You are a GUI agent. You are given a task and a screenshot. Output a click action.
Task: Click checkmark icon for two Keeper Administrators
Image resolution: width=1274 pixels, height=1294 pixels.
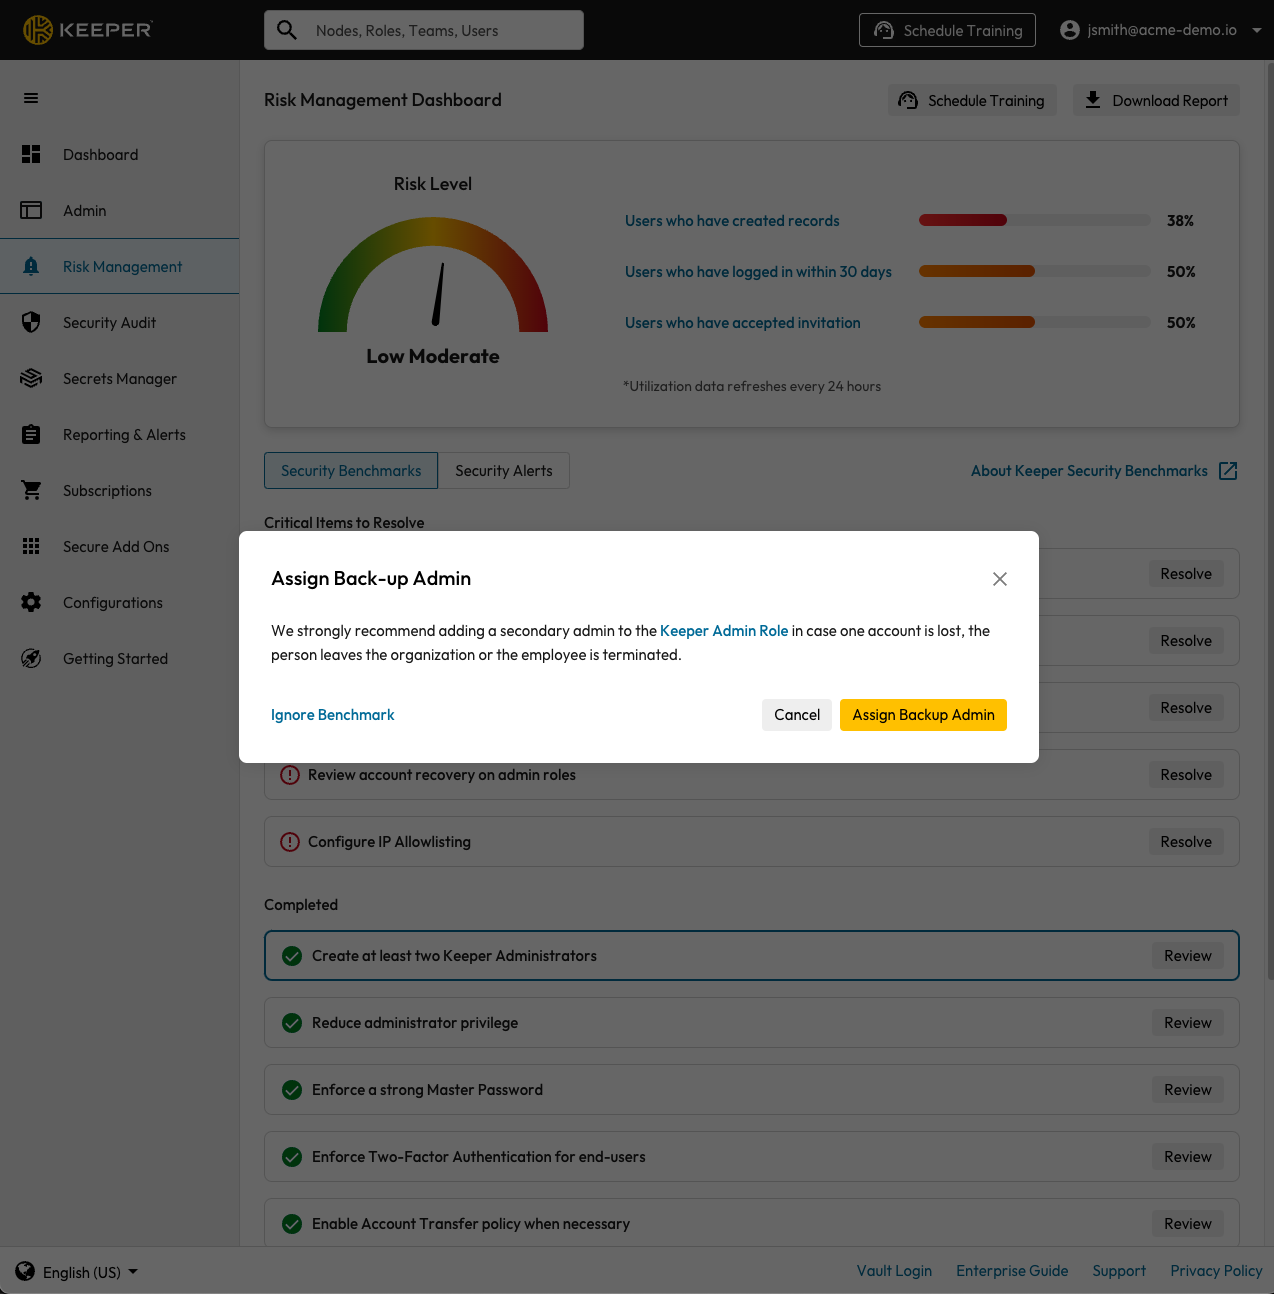tap(292, 956)
